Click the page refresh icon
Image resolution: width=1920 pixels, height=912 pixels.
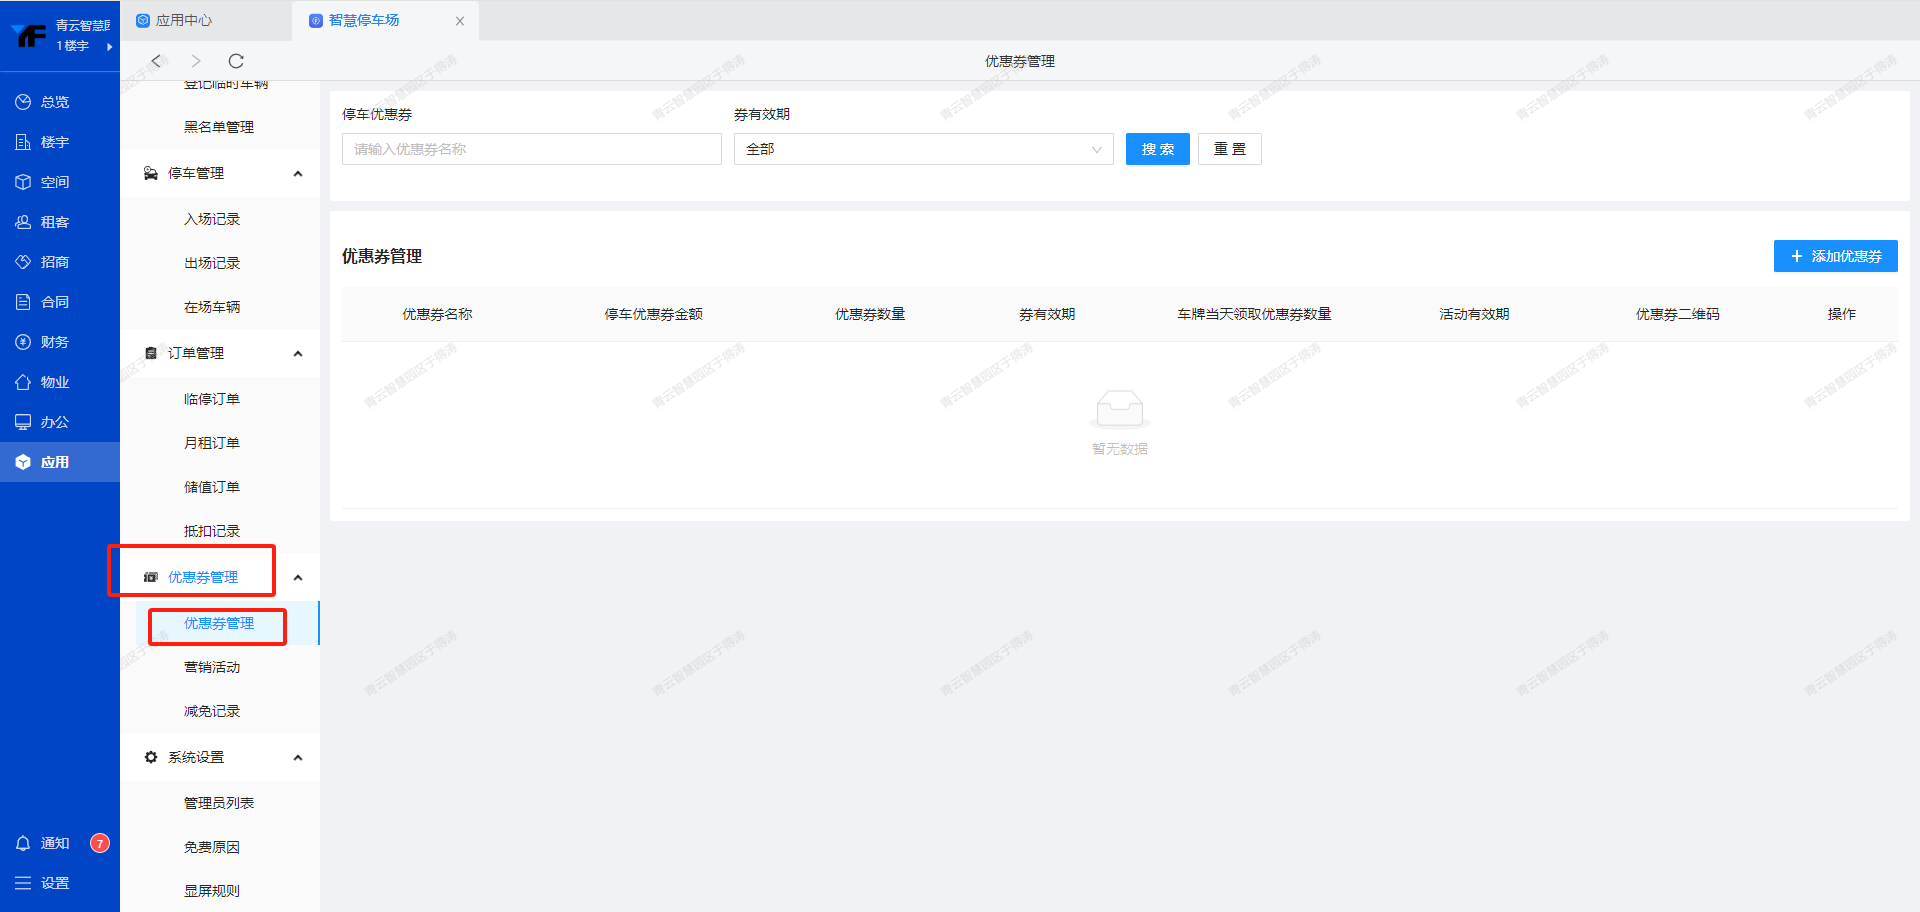click(x=236, y=61)
